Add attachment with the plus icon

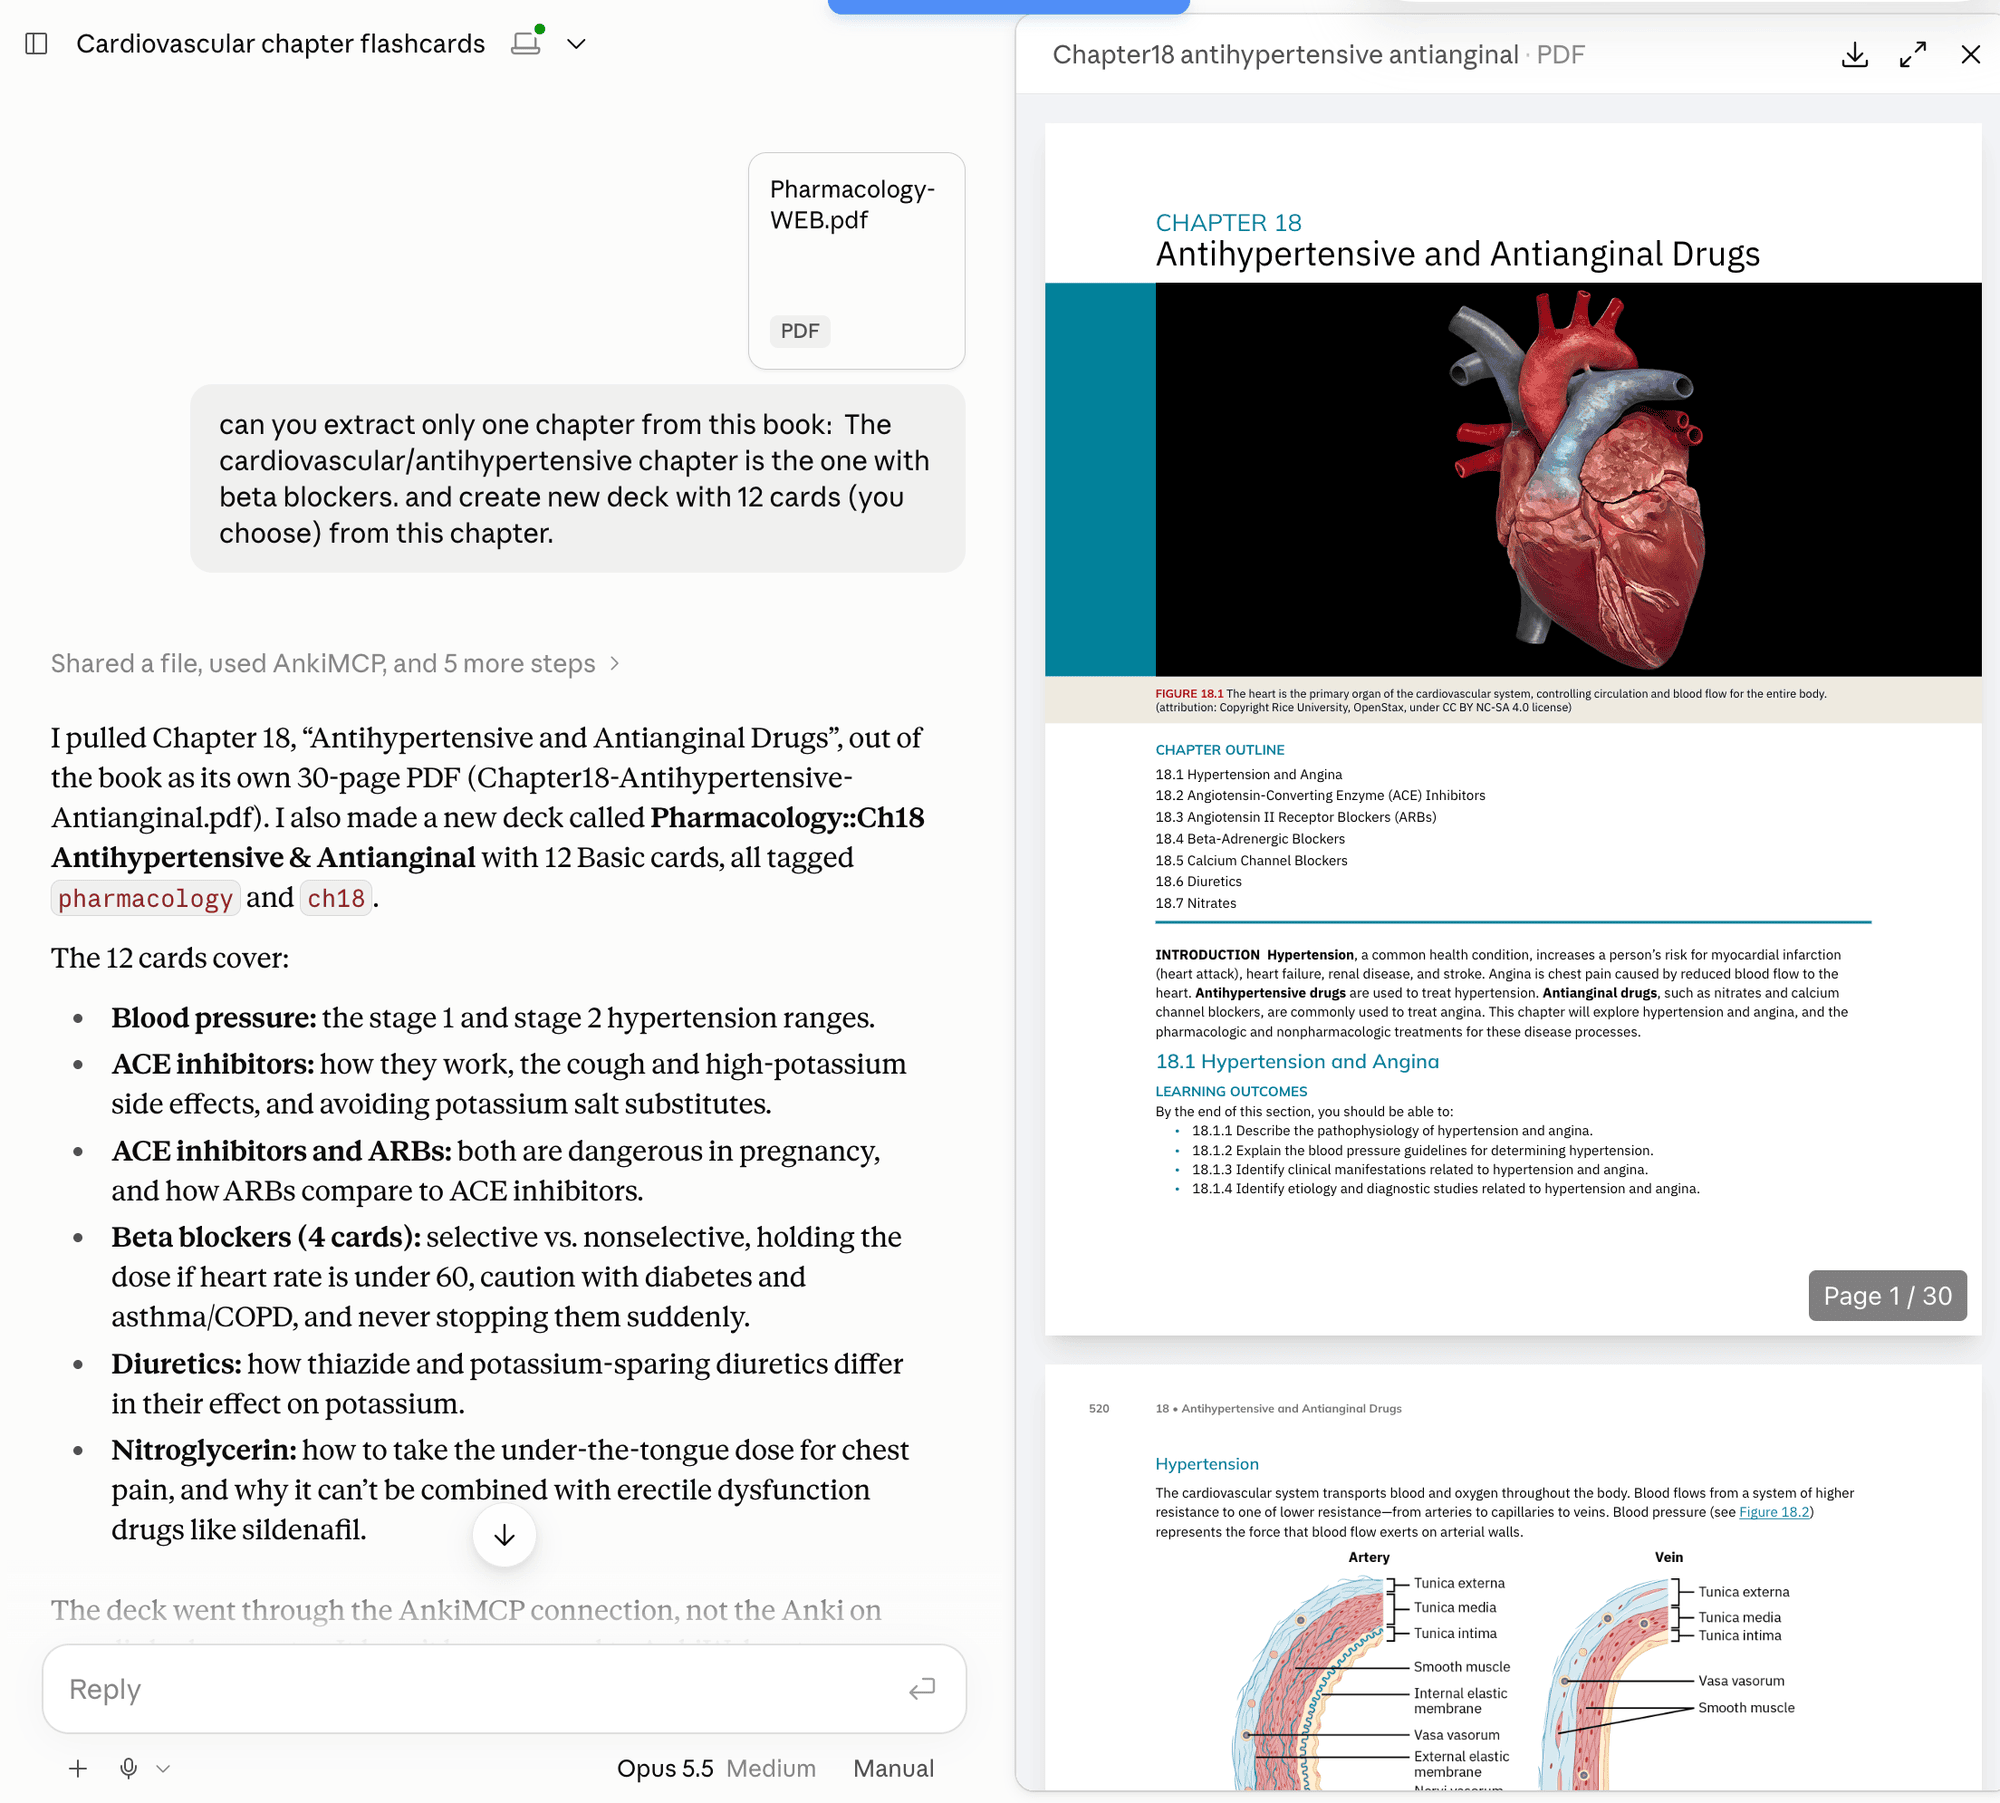pos(78,1769)
